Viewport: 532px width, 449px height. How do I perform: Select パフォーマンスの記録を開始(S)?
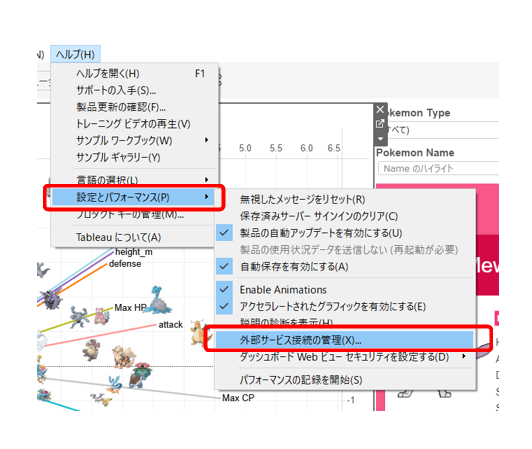345,380
